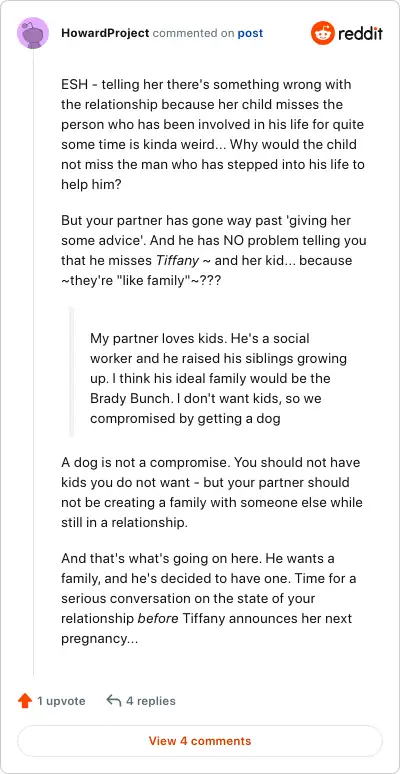Click the "View 4 comments" button

coord(200,741)
